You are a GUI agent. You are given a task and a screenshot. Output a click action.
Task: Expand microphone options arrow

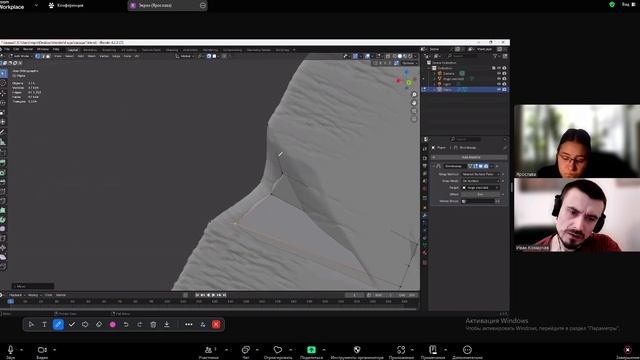coord(21,350)
